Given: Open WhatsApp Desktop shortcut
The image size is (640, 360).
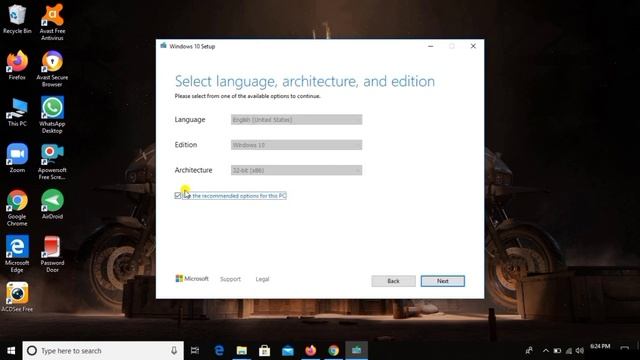Looking at the screenshot, I should [x=52, y=114].
